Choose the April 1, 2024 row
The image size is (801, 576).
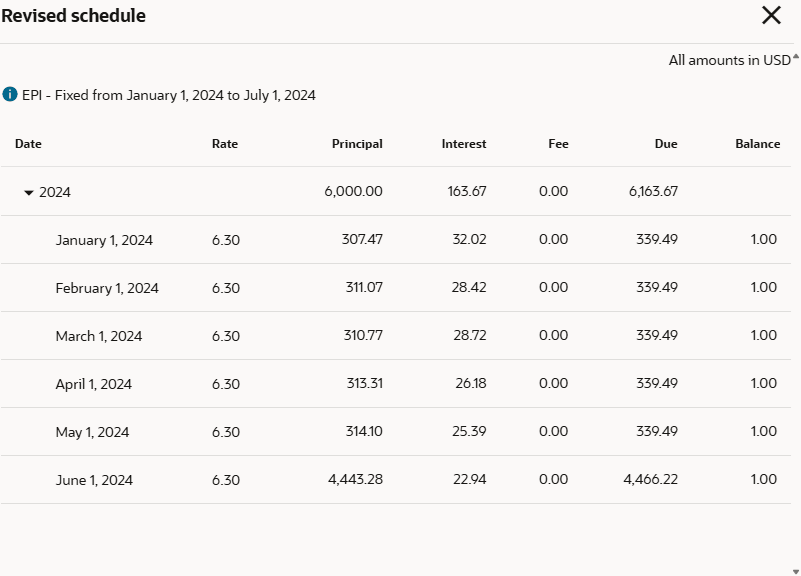93,384
